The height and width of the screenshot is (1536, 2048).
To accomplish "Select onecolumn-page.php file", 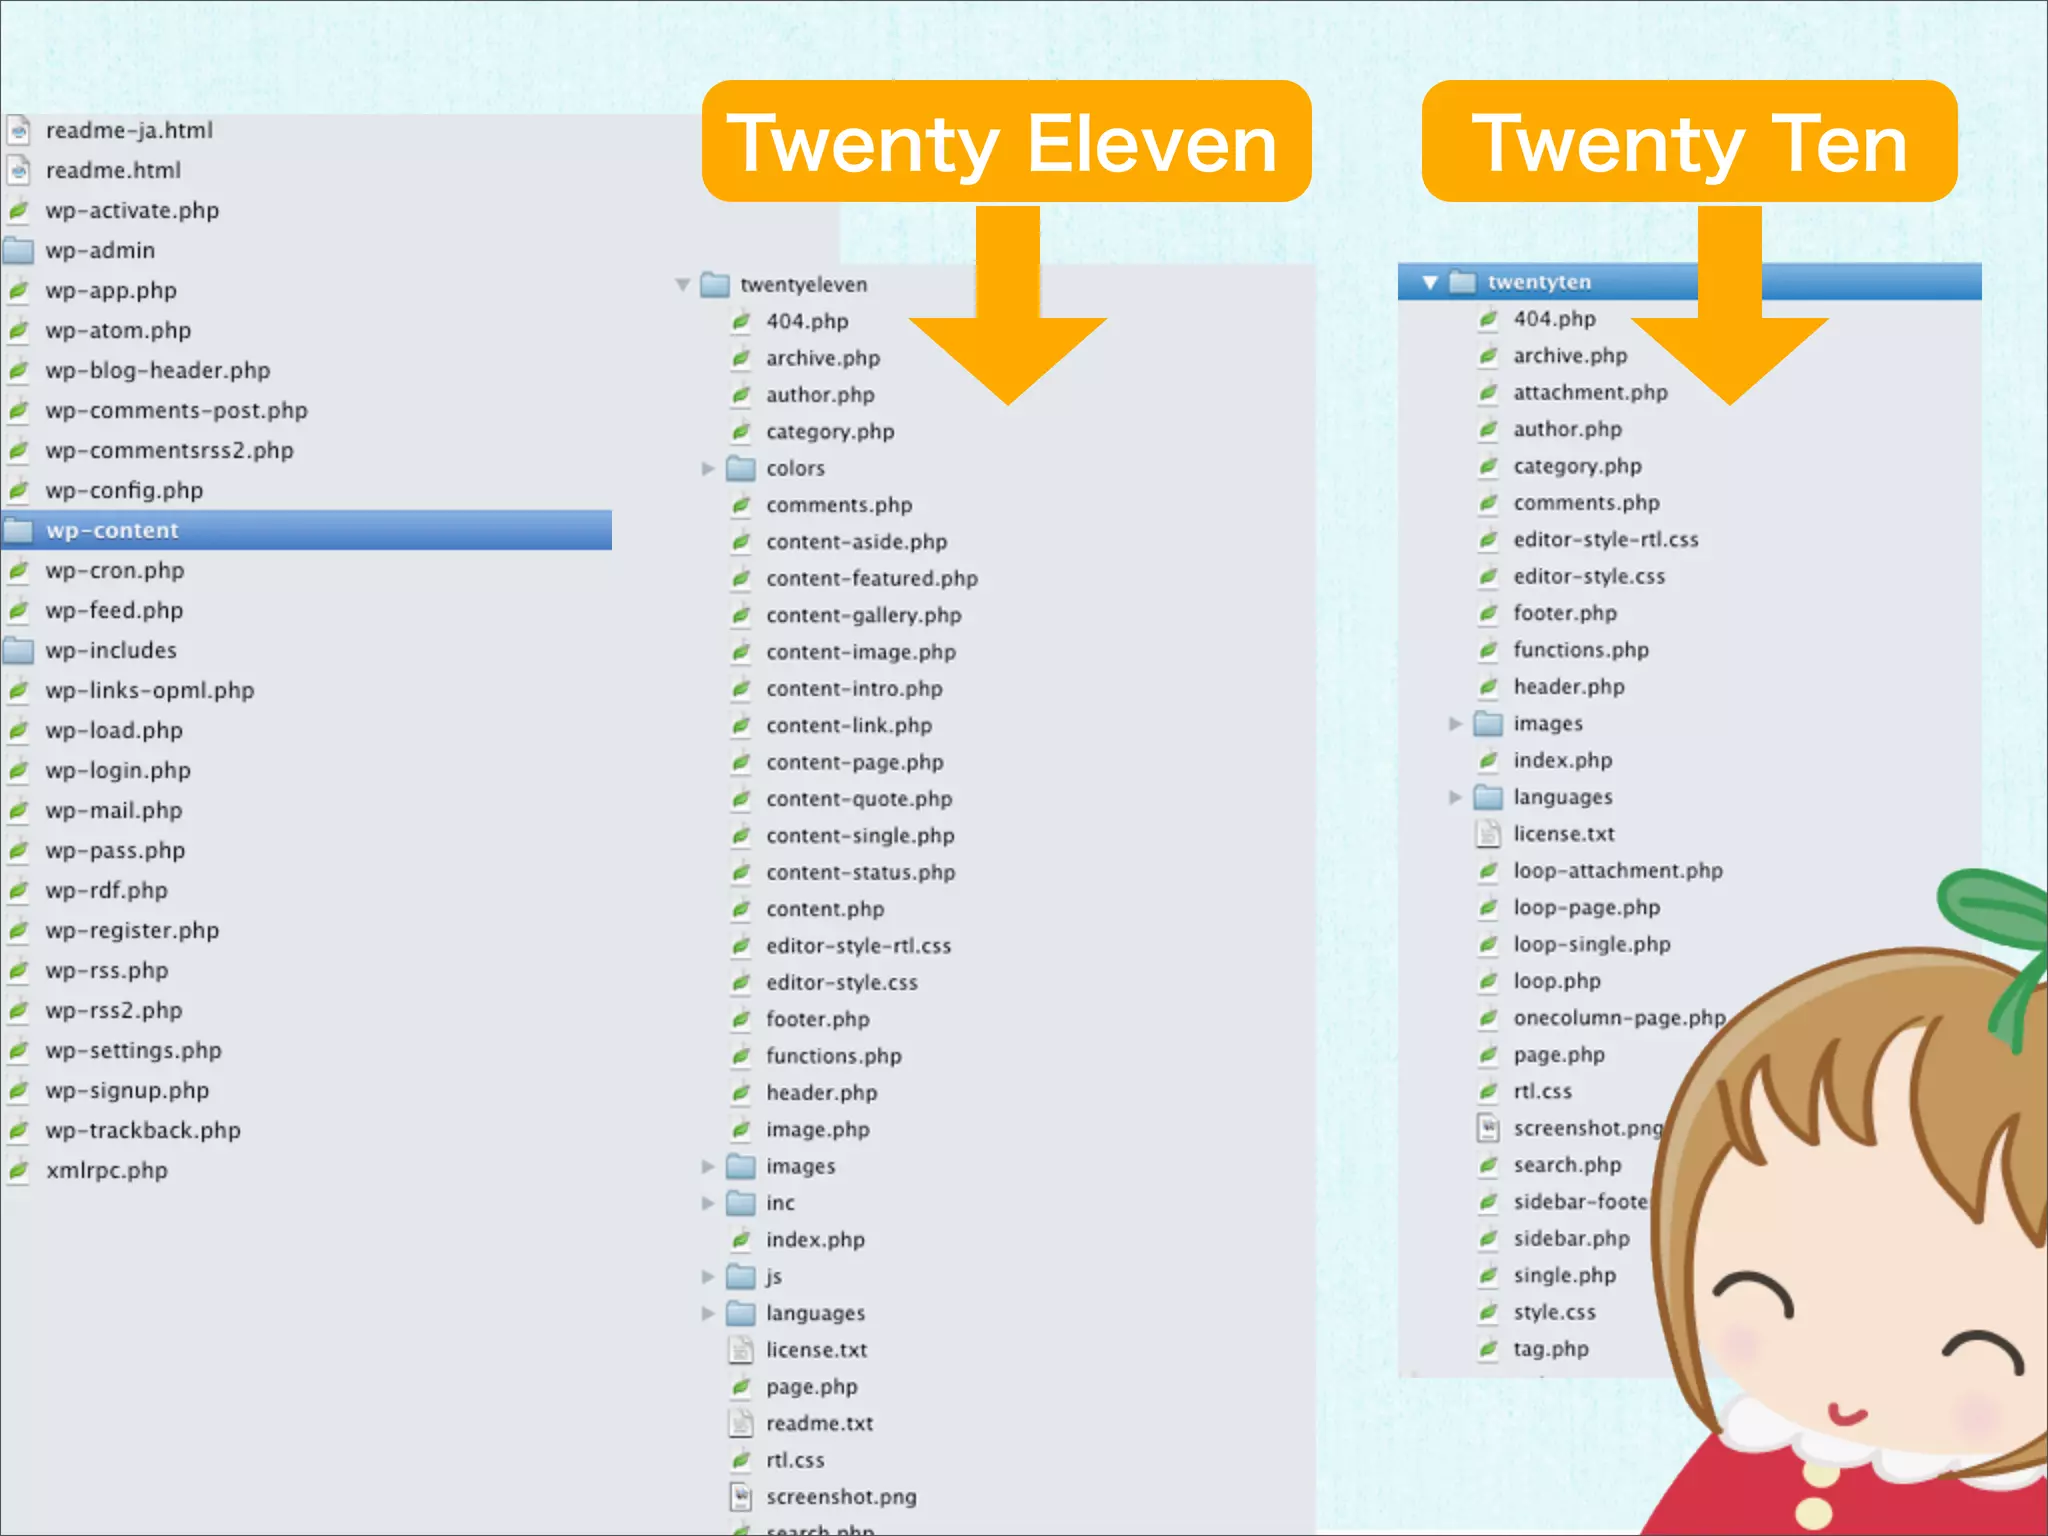I will pos(1619,1018).
